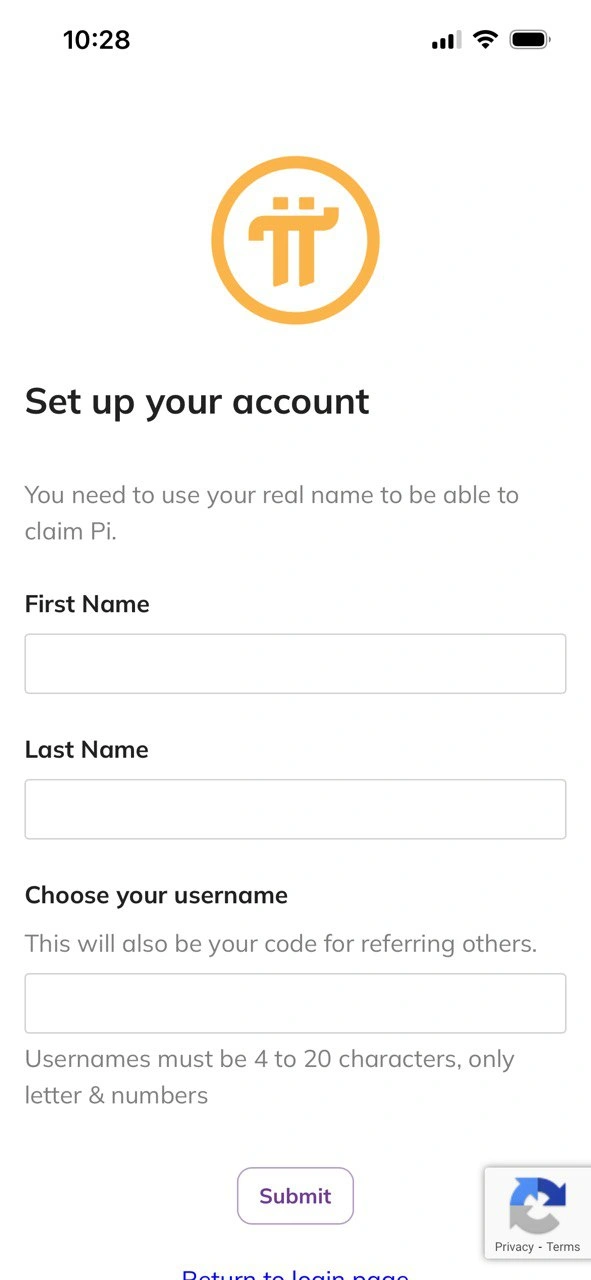Click the Wi-Fi icon in the status bar
This screenshot has height=1280, width=591.
pos(486,39)
